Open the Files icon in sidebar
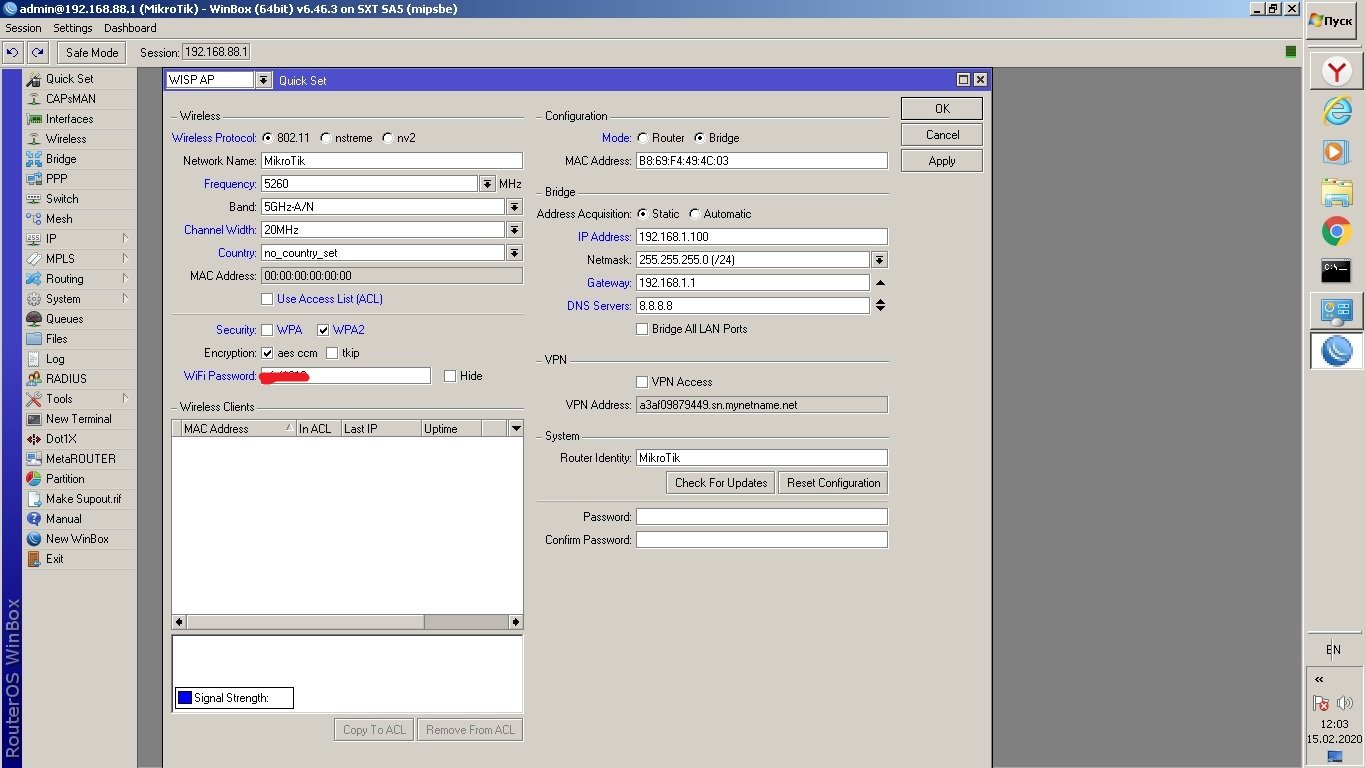Viewport: 1366px width, 768px height. [x=34, y=339]
